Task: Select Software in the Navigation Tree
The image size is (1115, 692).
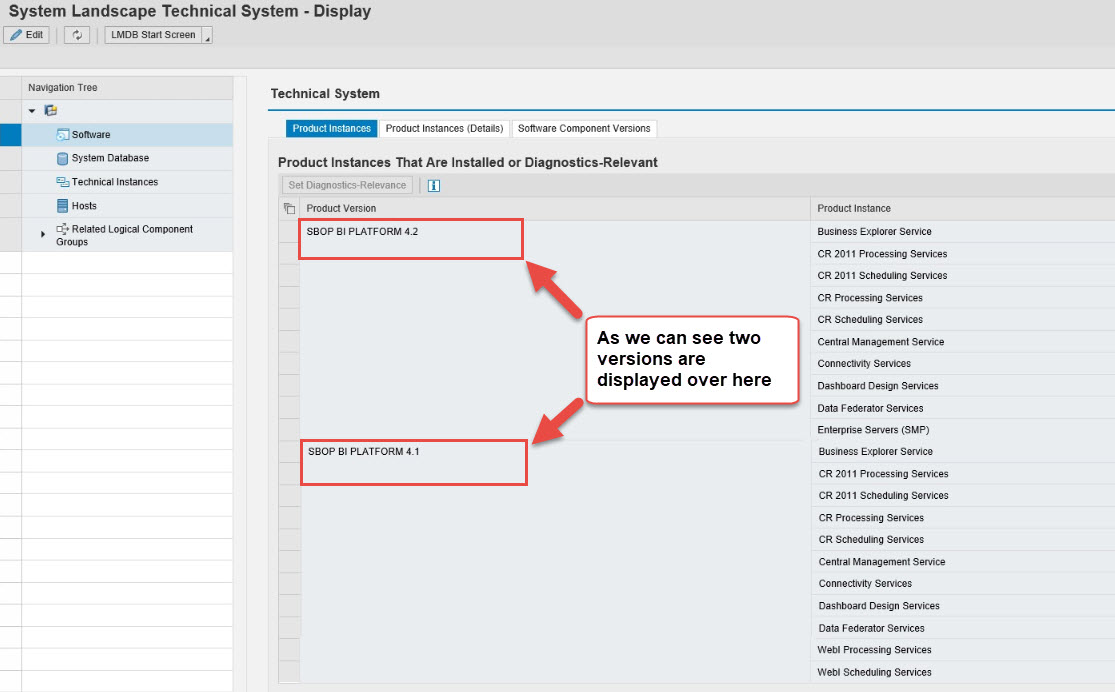Action: click(x=91, y=134)
